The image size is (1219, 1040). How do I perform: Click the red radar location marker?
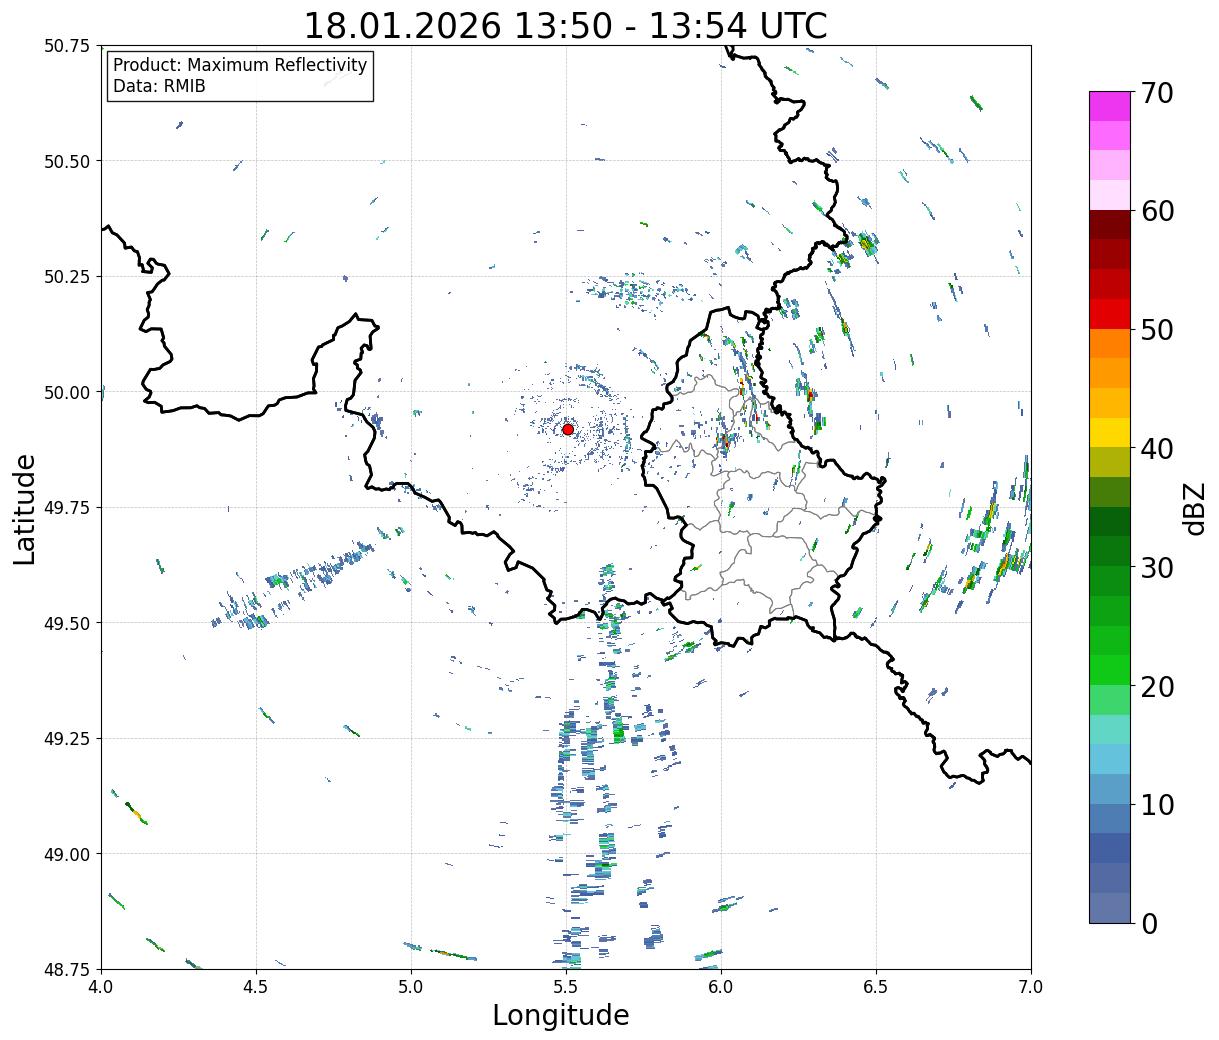coord(568,429)
